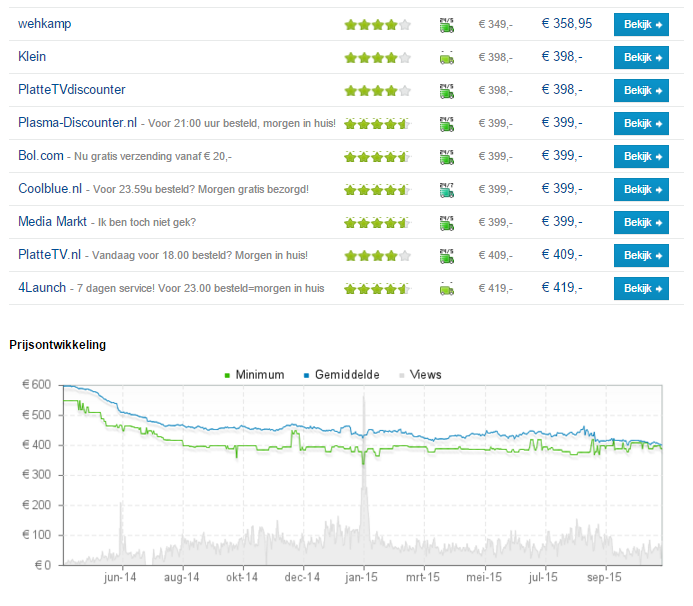693x606 pixels.
Task: Open the PlatteTVdiscounter shop link
Action: (x=72, y=90)
